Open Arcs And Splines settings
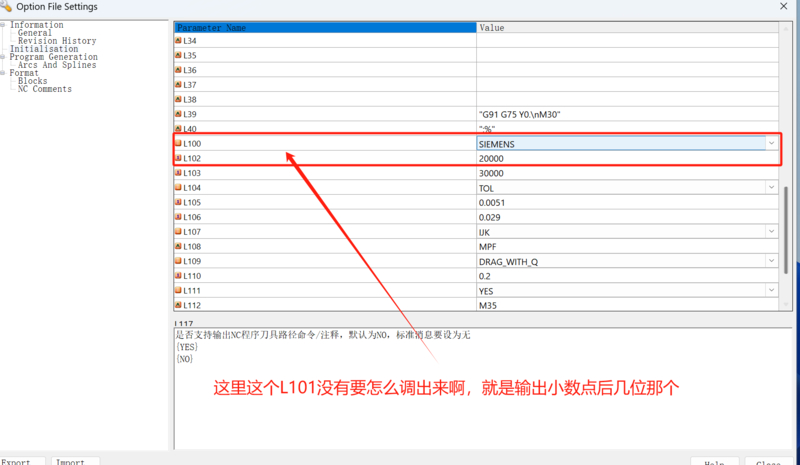The image size is (800, 465). click(57, 65)
